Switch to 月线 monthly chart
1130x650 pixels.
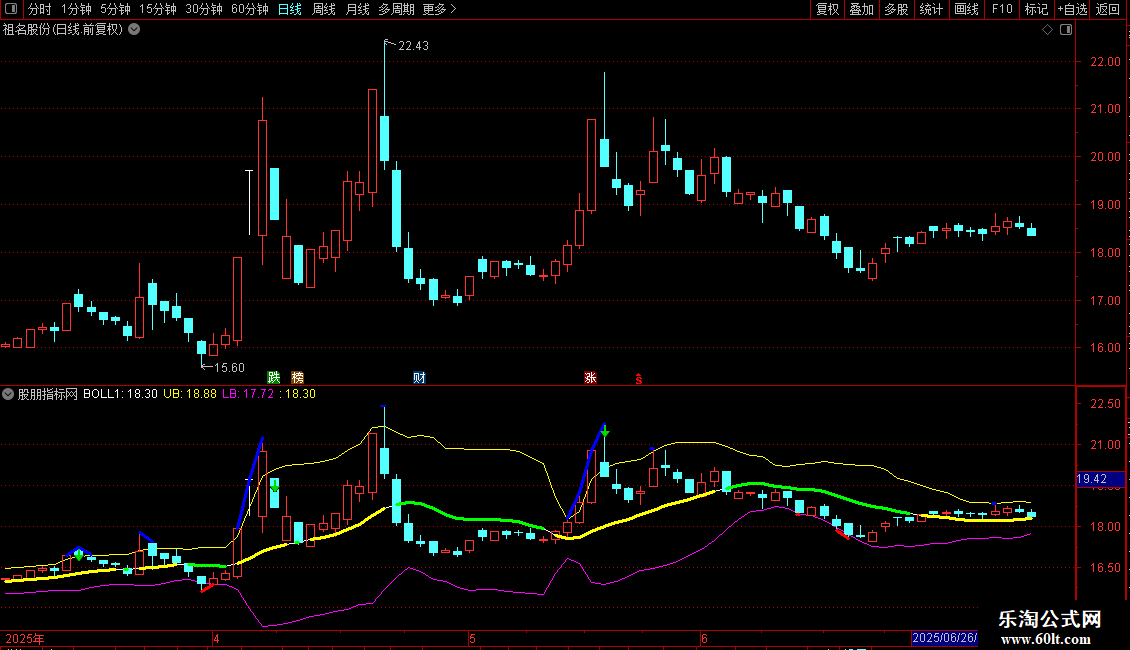tap(357, 9)
